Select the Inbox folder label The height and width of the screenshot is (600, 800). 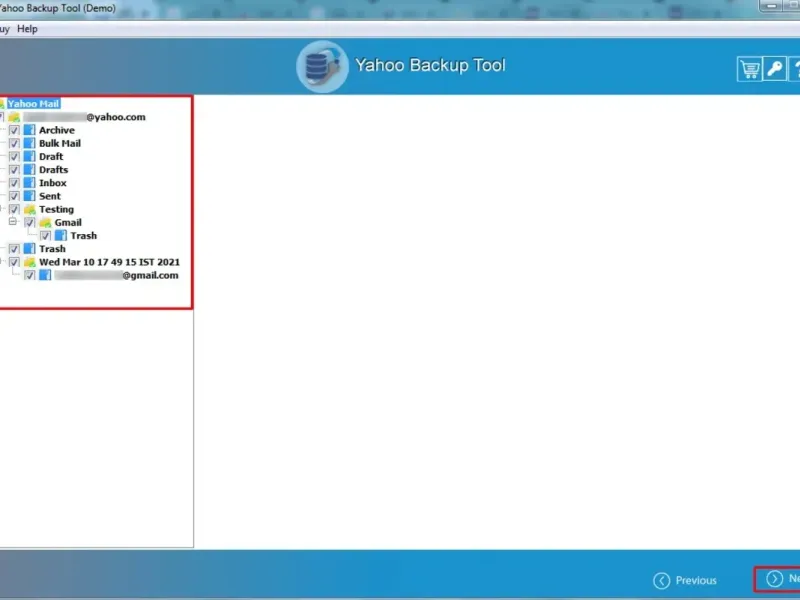pos(53,183)
